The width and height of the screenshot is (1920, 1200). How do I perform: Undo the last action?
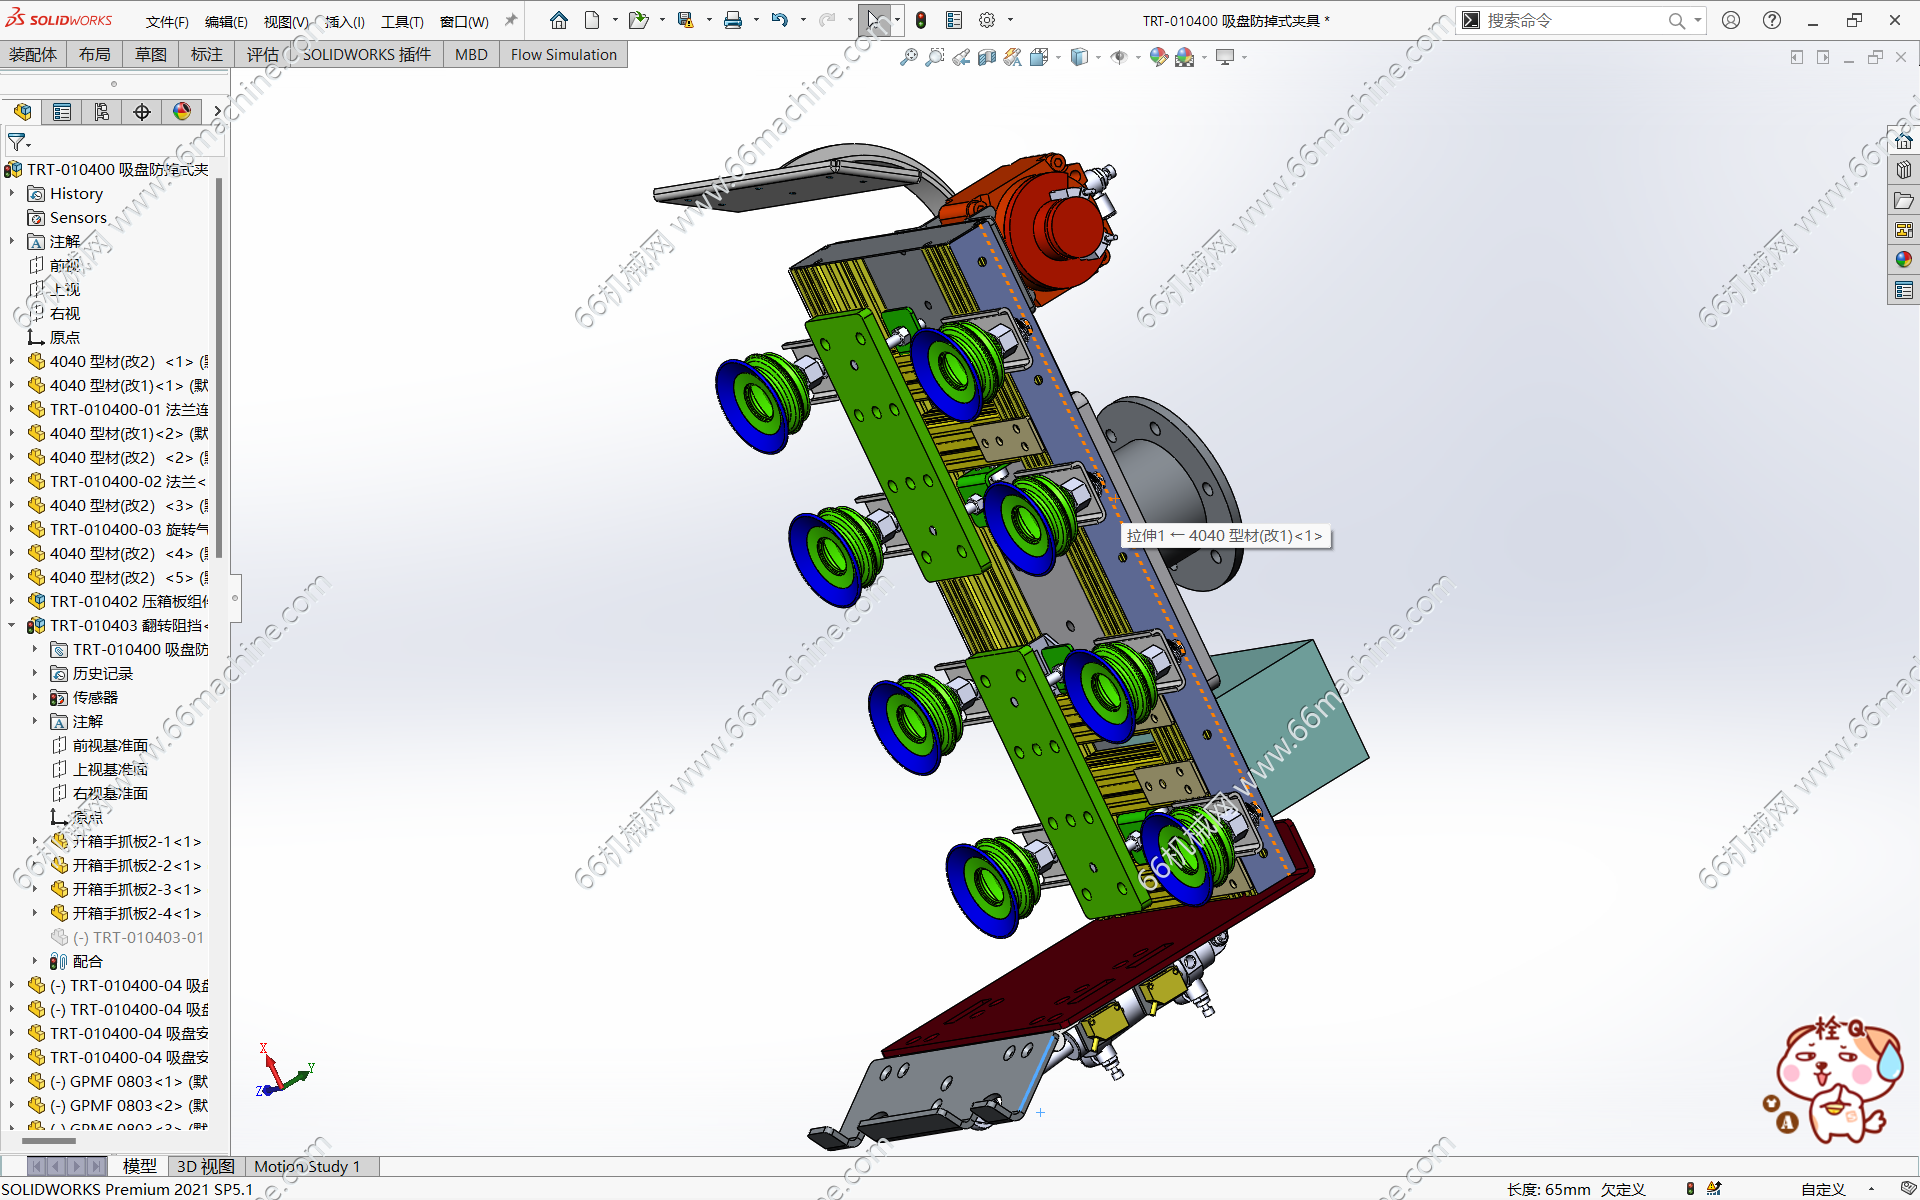coord(779,20)
